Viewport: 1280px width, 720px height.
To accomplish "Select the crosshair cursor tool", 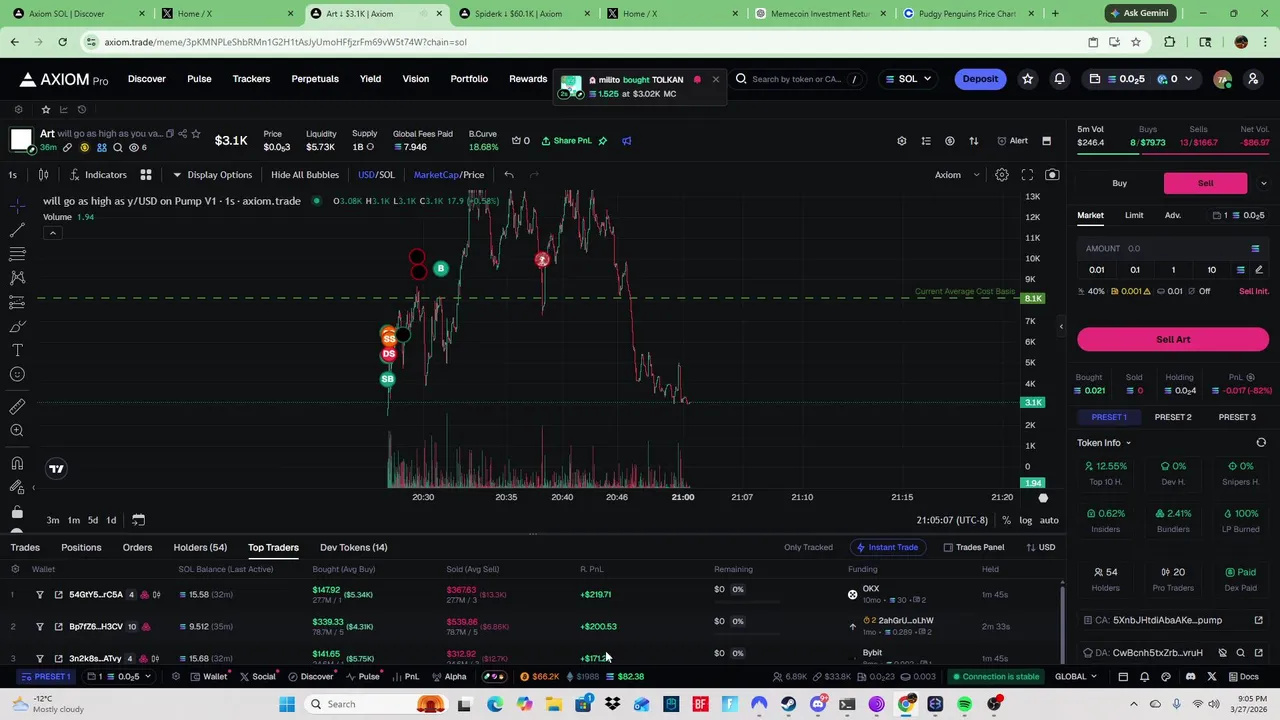I will point(17,205).
